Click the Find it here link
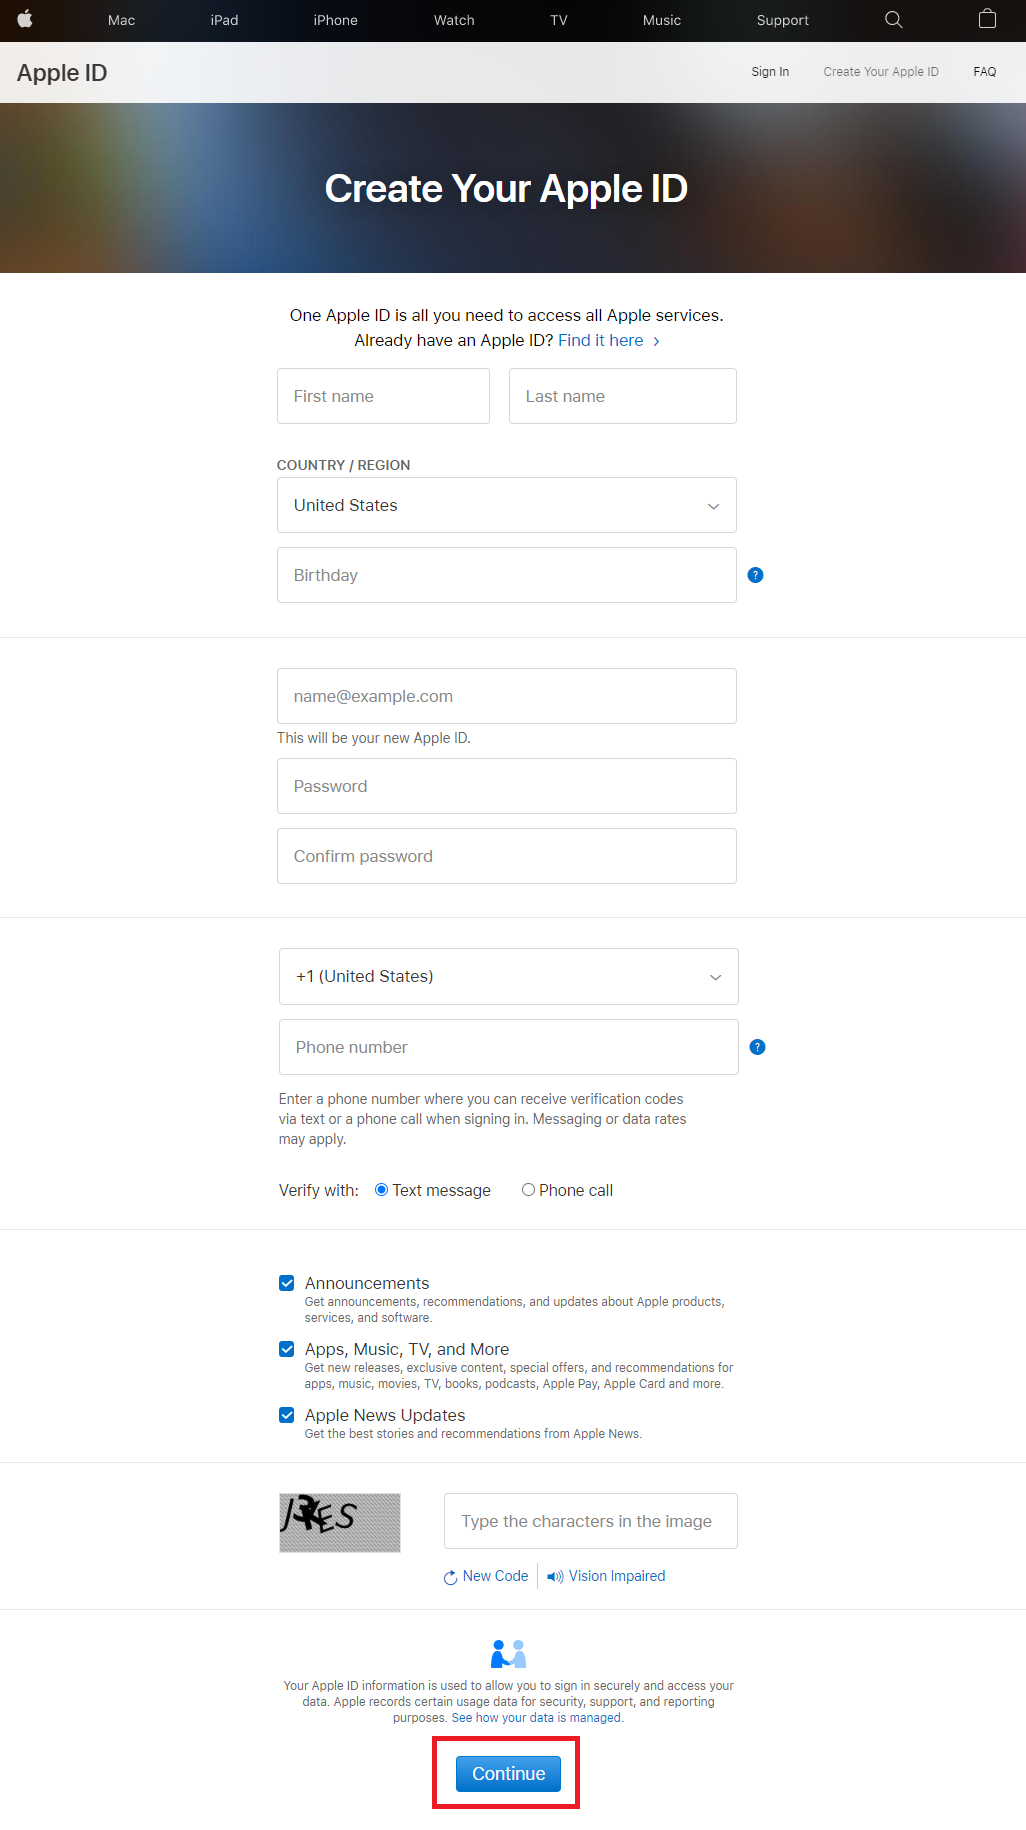This screenshot has width=1026, height=1830. coord(609,340)
